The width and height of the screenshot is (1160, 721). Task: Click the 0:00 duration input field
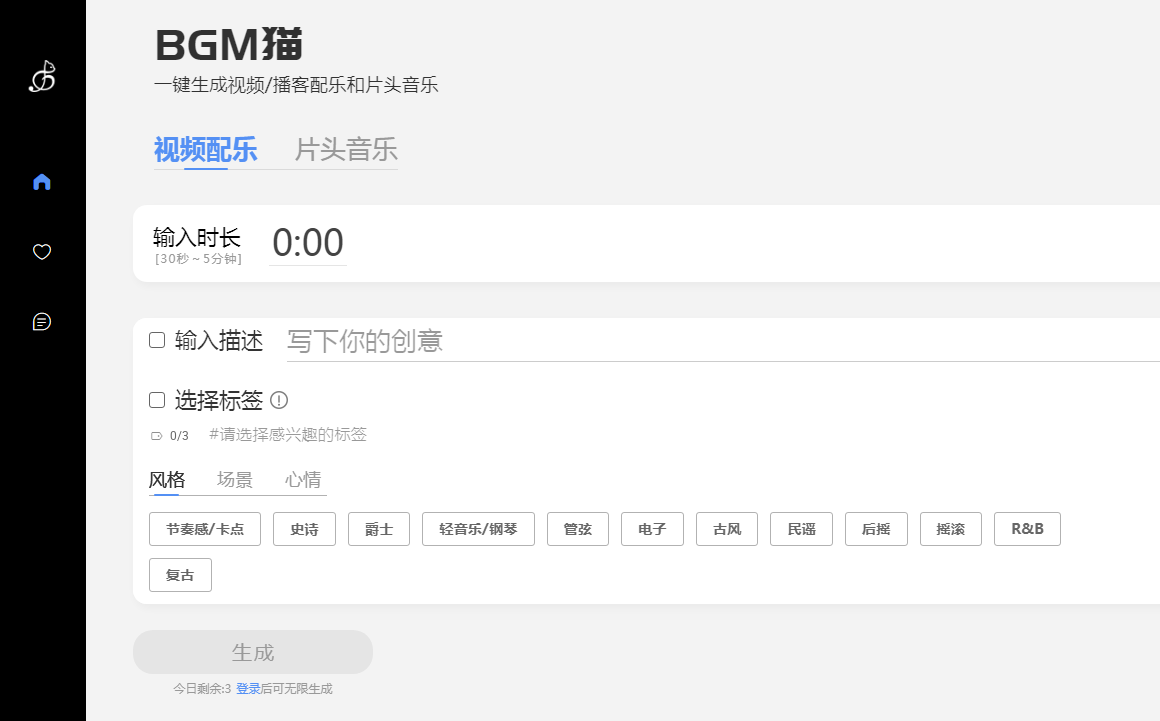pyautogui.click(x=308, y=242)
